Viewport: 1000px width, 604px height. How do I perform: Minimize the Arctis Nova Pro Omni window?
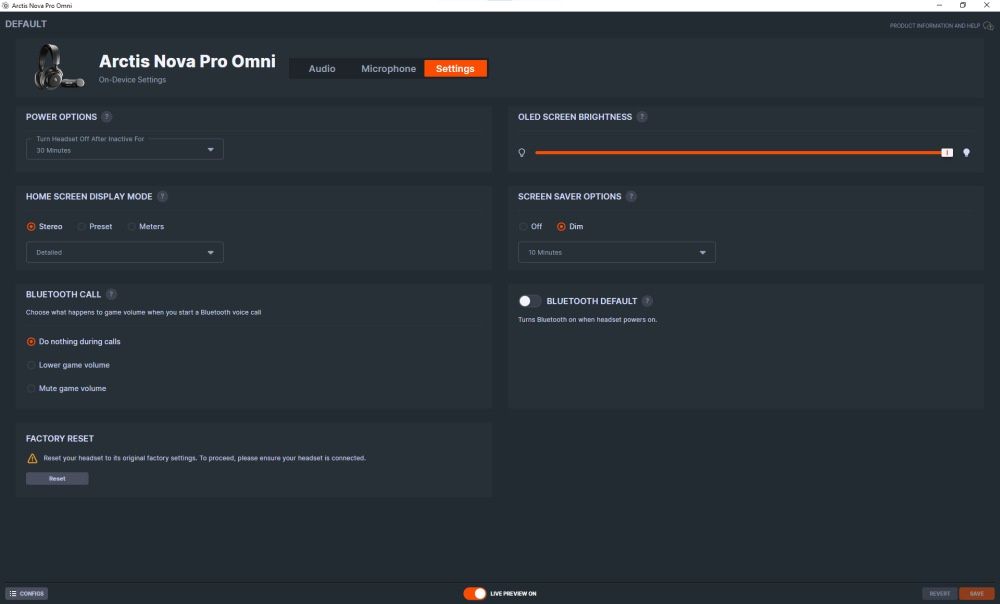click(939, 5)
